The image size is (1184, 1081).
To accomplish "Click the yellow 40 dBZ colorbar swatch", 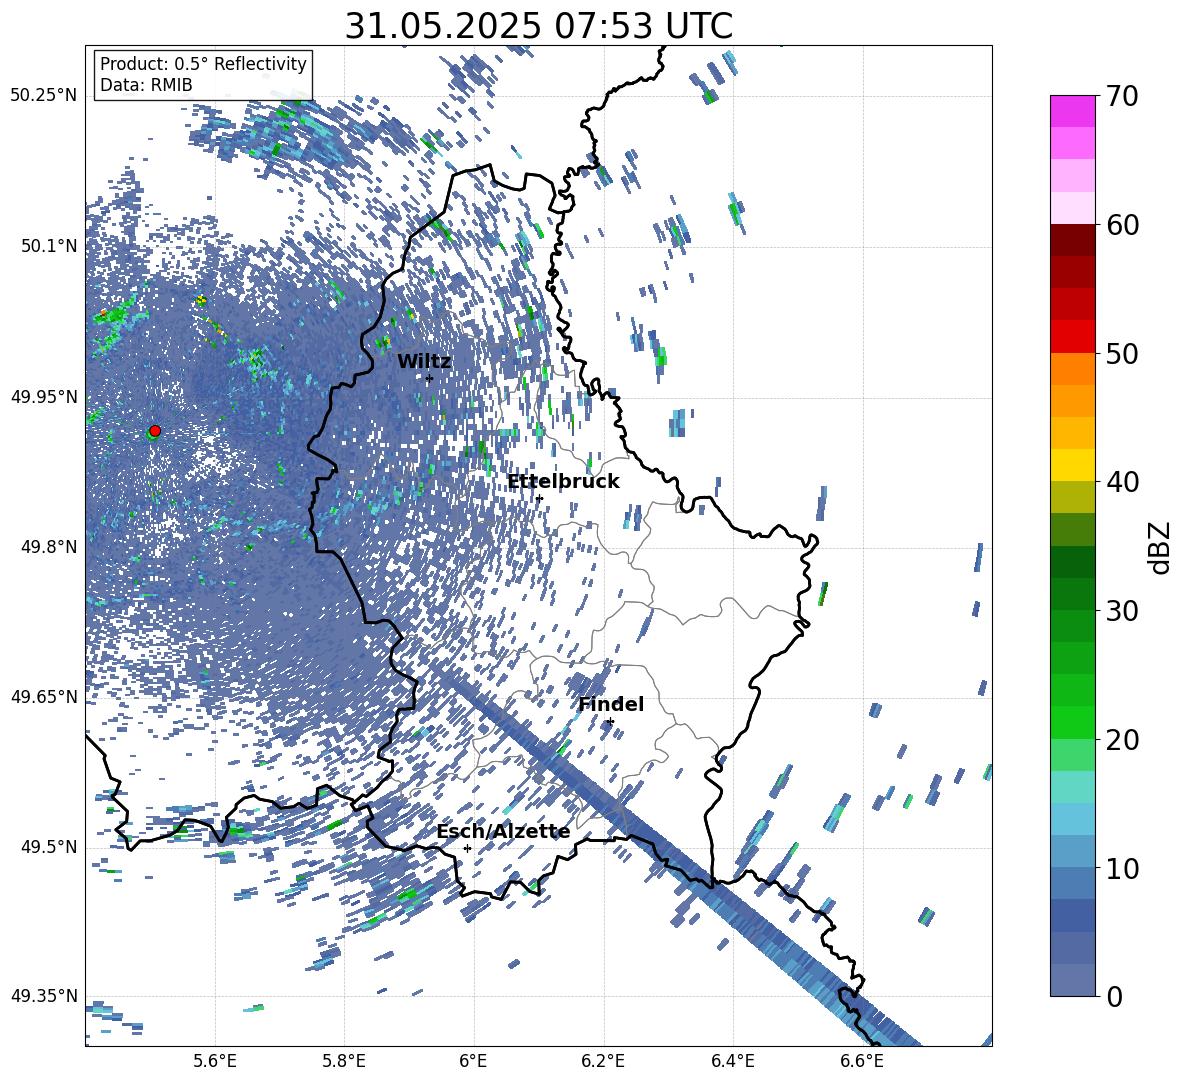I will coord(1072,465).
